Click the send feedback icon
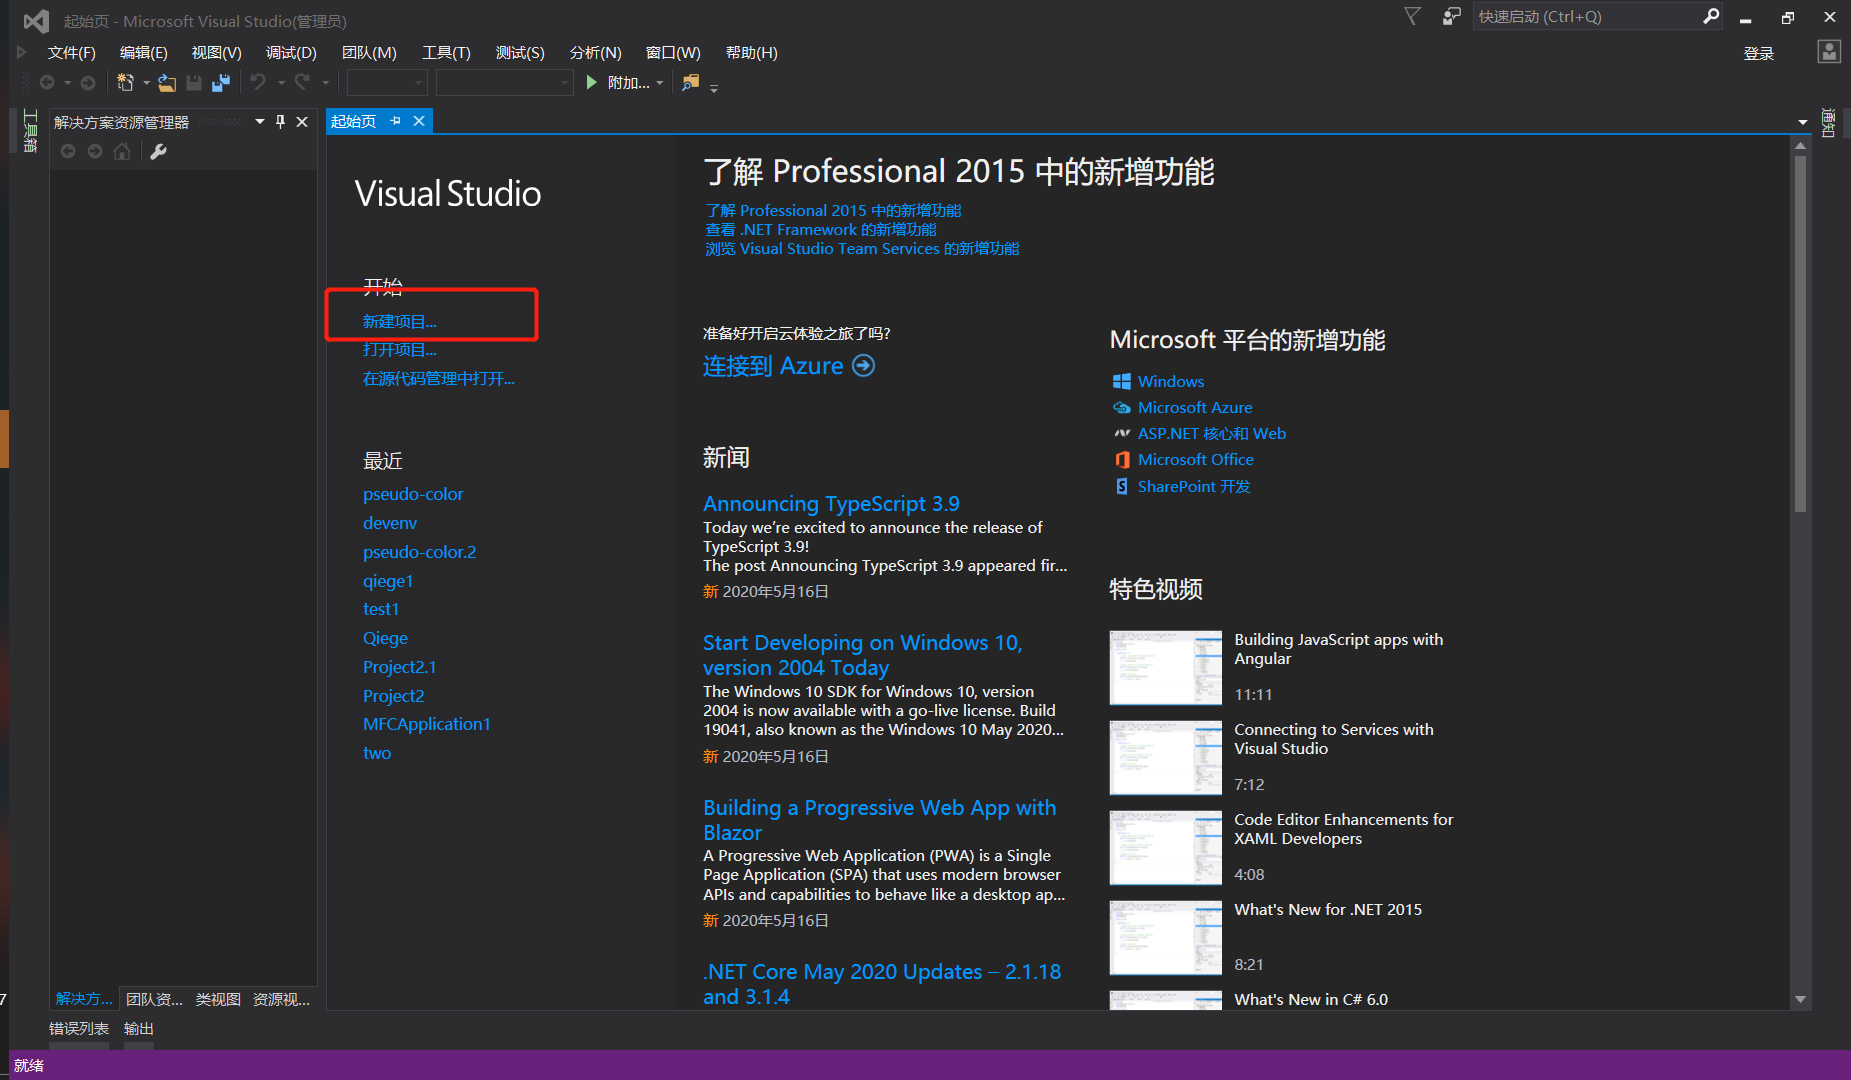The width and height of the screenshot is (1851, 1080). point(1451,17)
